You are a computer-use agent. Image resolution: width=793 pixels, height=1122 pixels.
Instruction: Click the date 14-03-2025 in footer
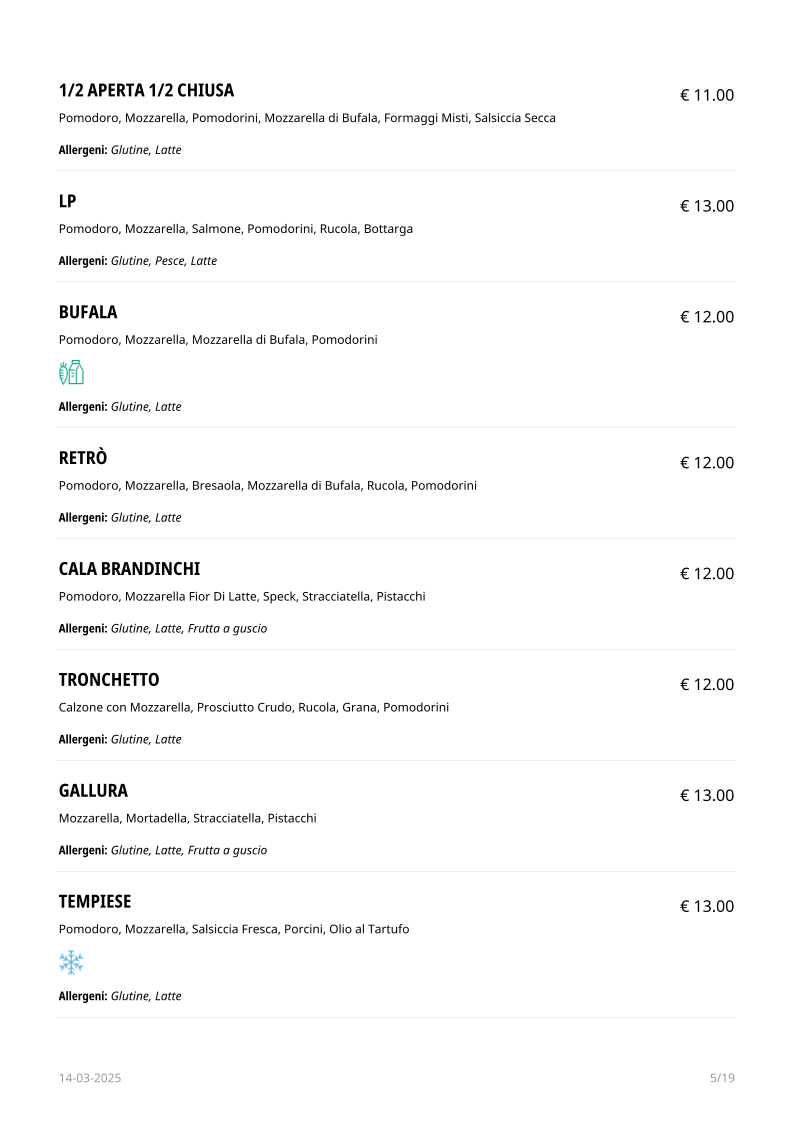click(x=90, y=1078)
